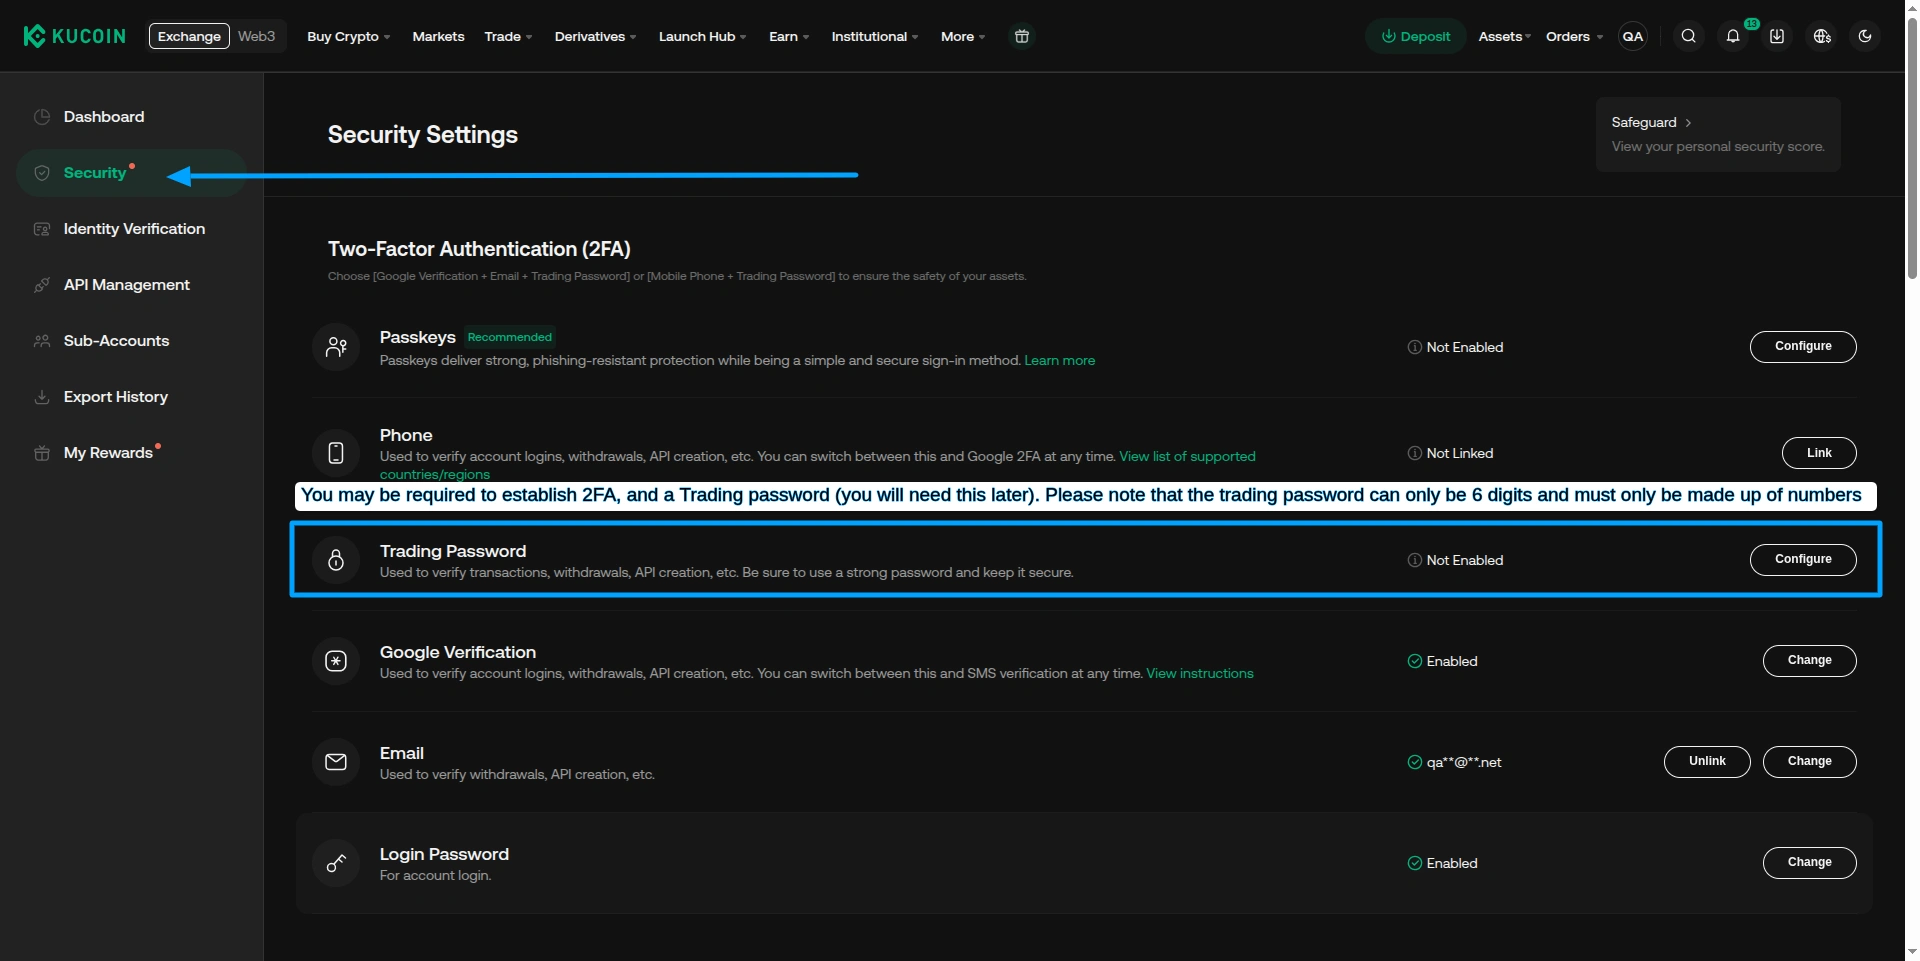Image resolution: width=1920 pixels, height=961 pixels.
Task: Change Google Verification
Action: pyautogui.click(x=1809, y=660)
